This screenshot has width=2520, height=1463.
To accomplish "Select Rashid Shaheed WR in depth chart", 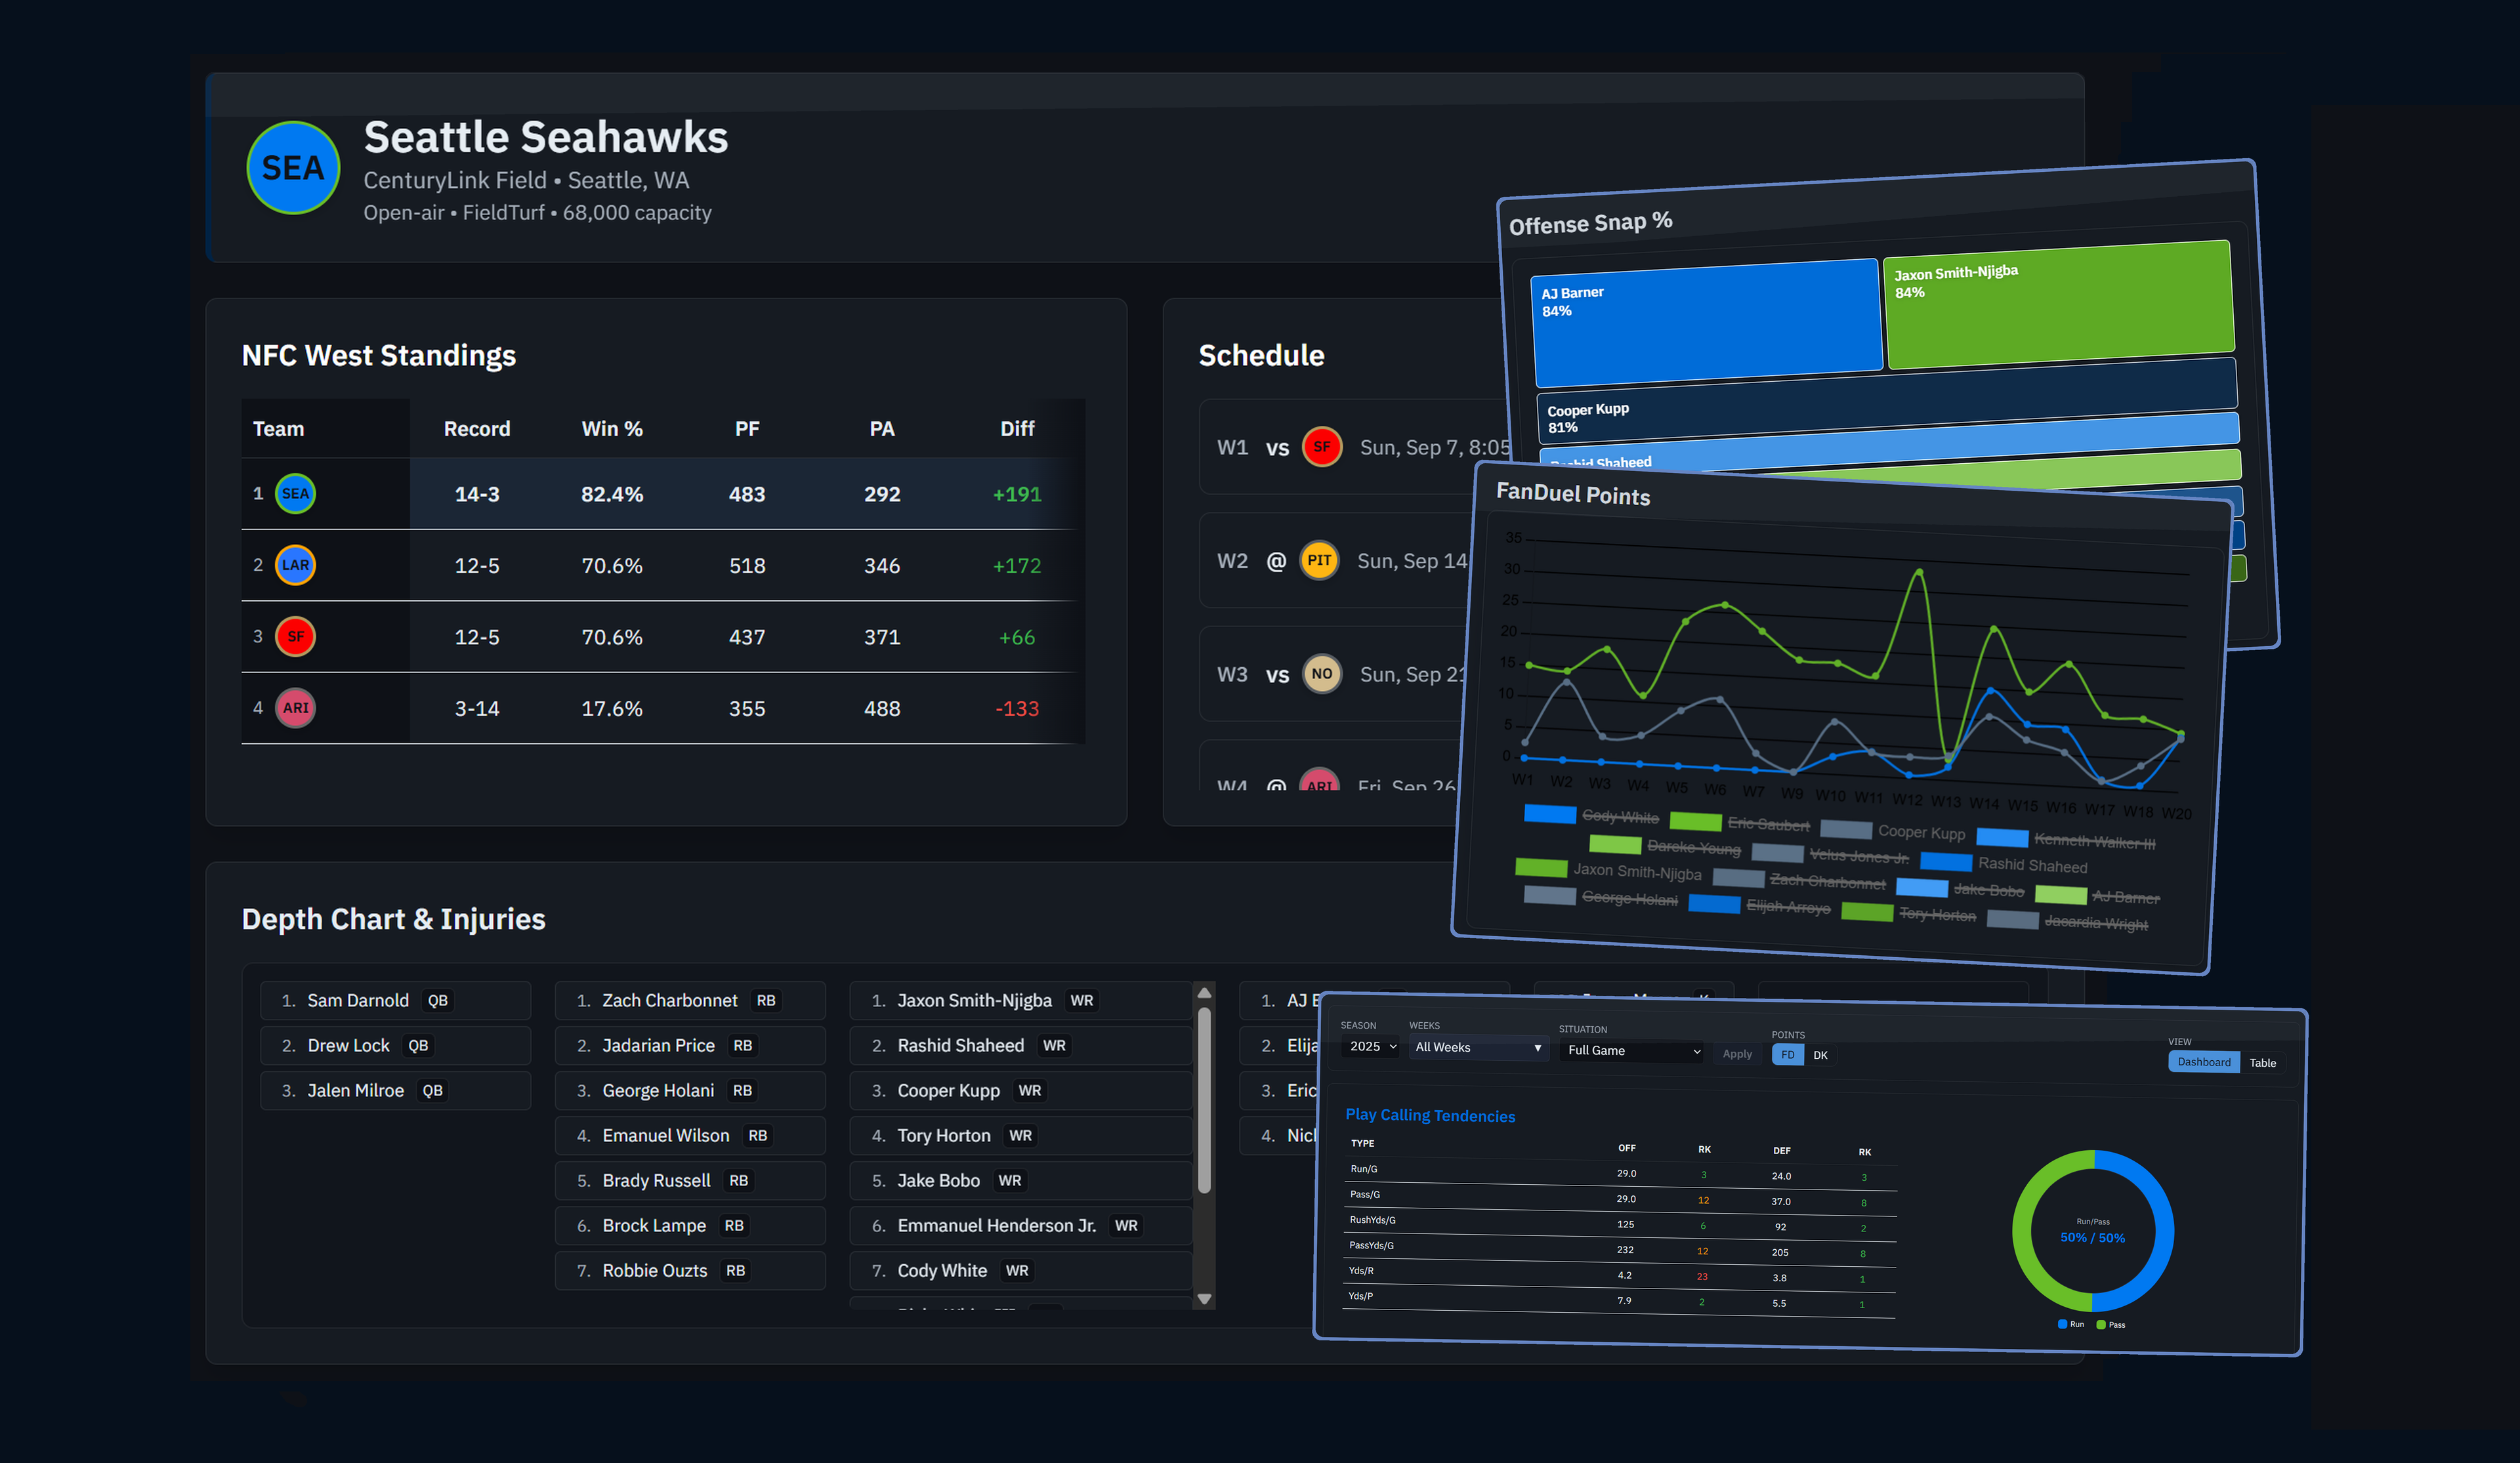I will pos(1021,1045).
